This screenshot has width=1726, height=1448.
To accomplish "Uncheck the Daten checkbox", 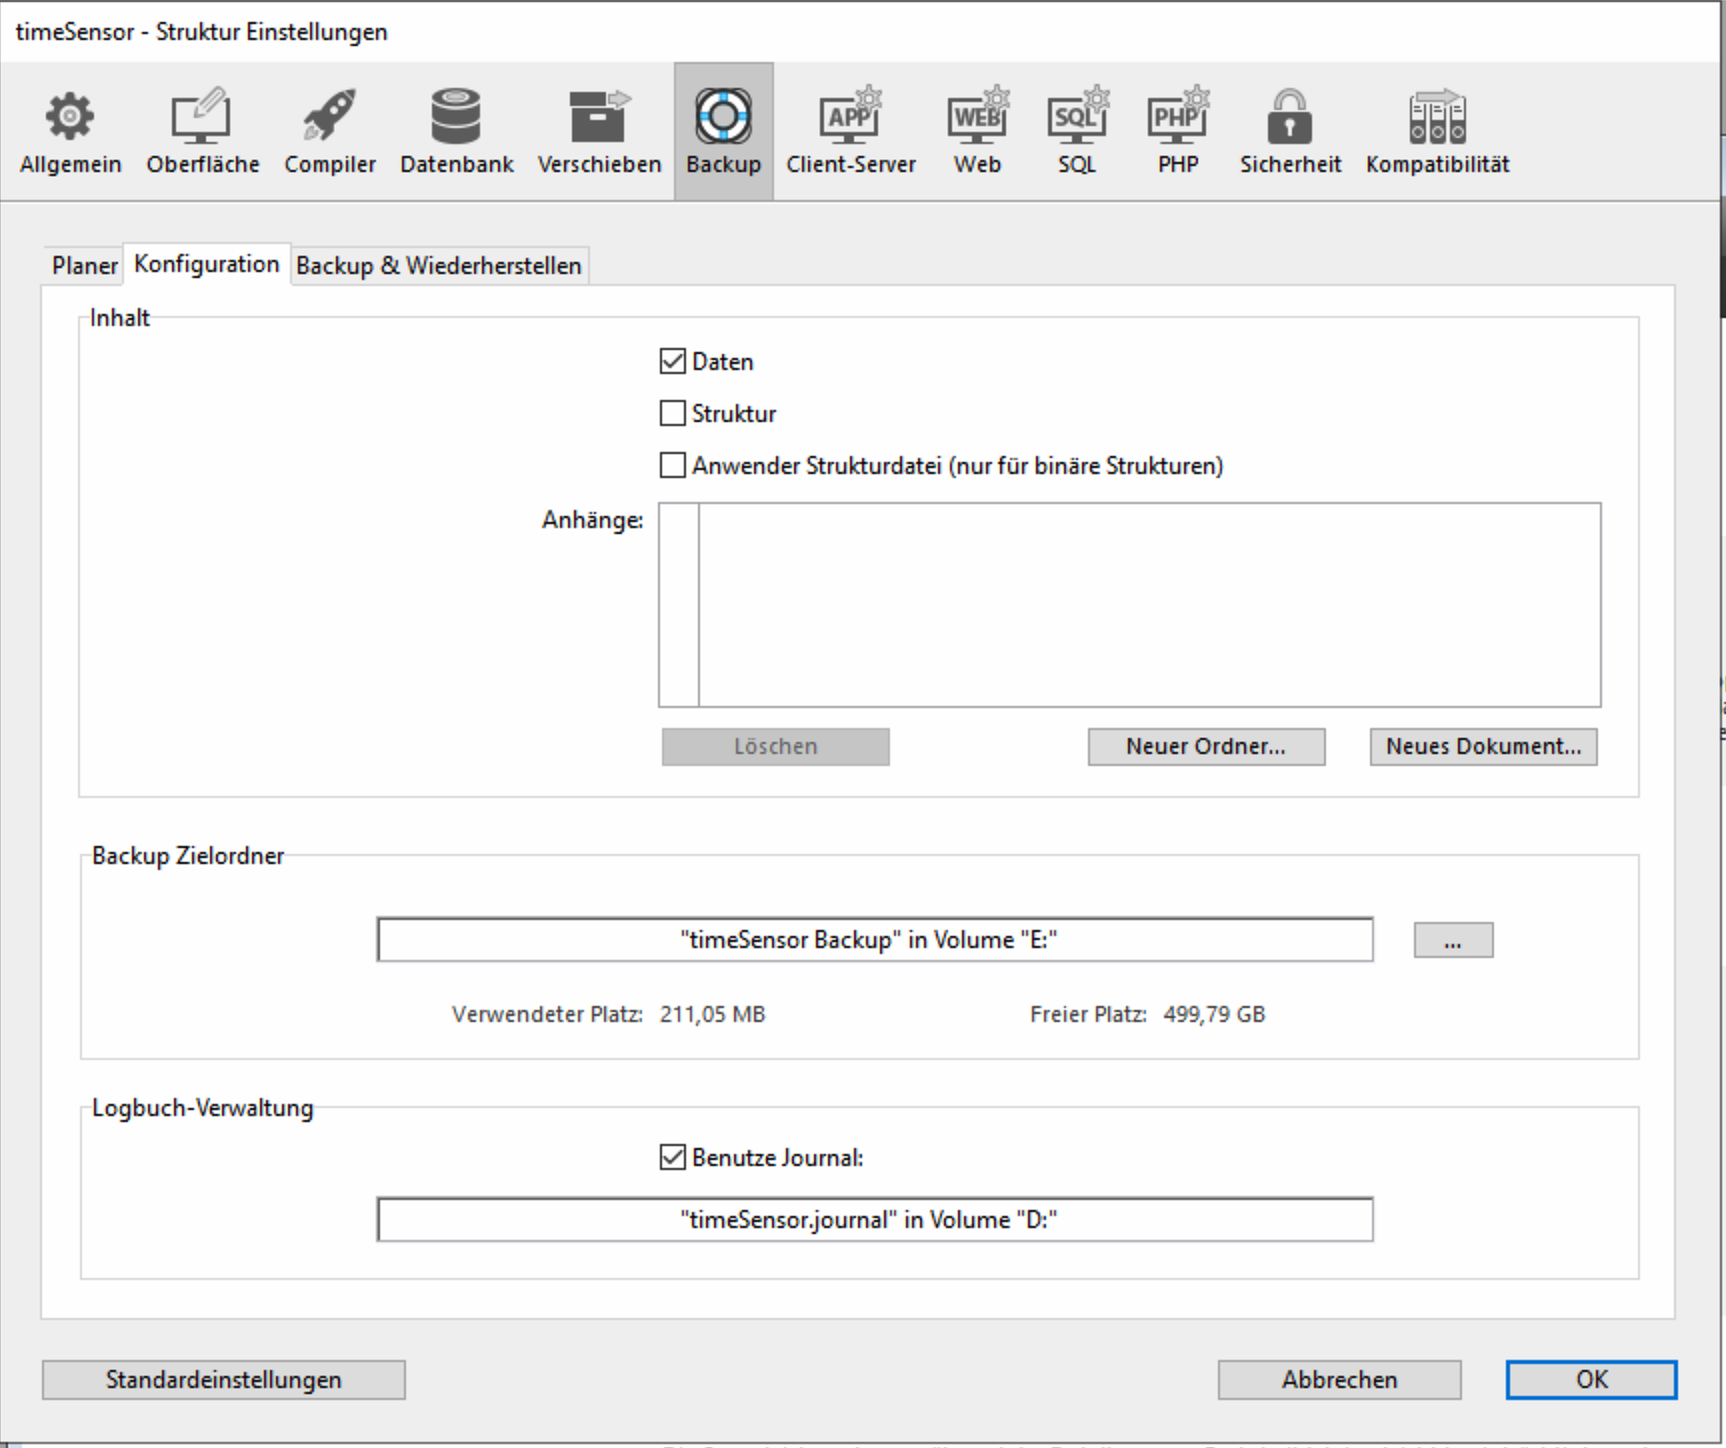I will click(x=673, y=361).
